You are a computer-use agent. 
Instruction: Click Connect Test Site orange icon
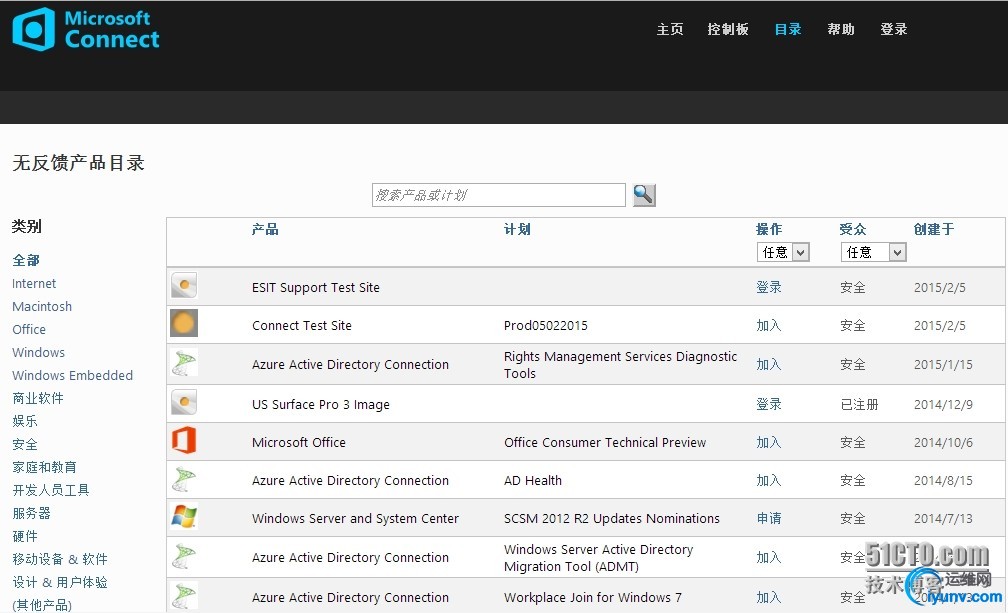point(184,323)
